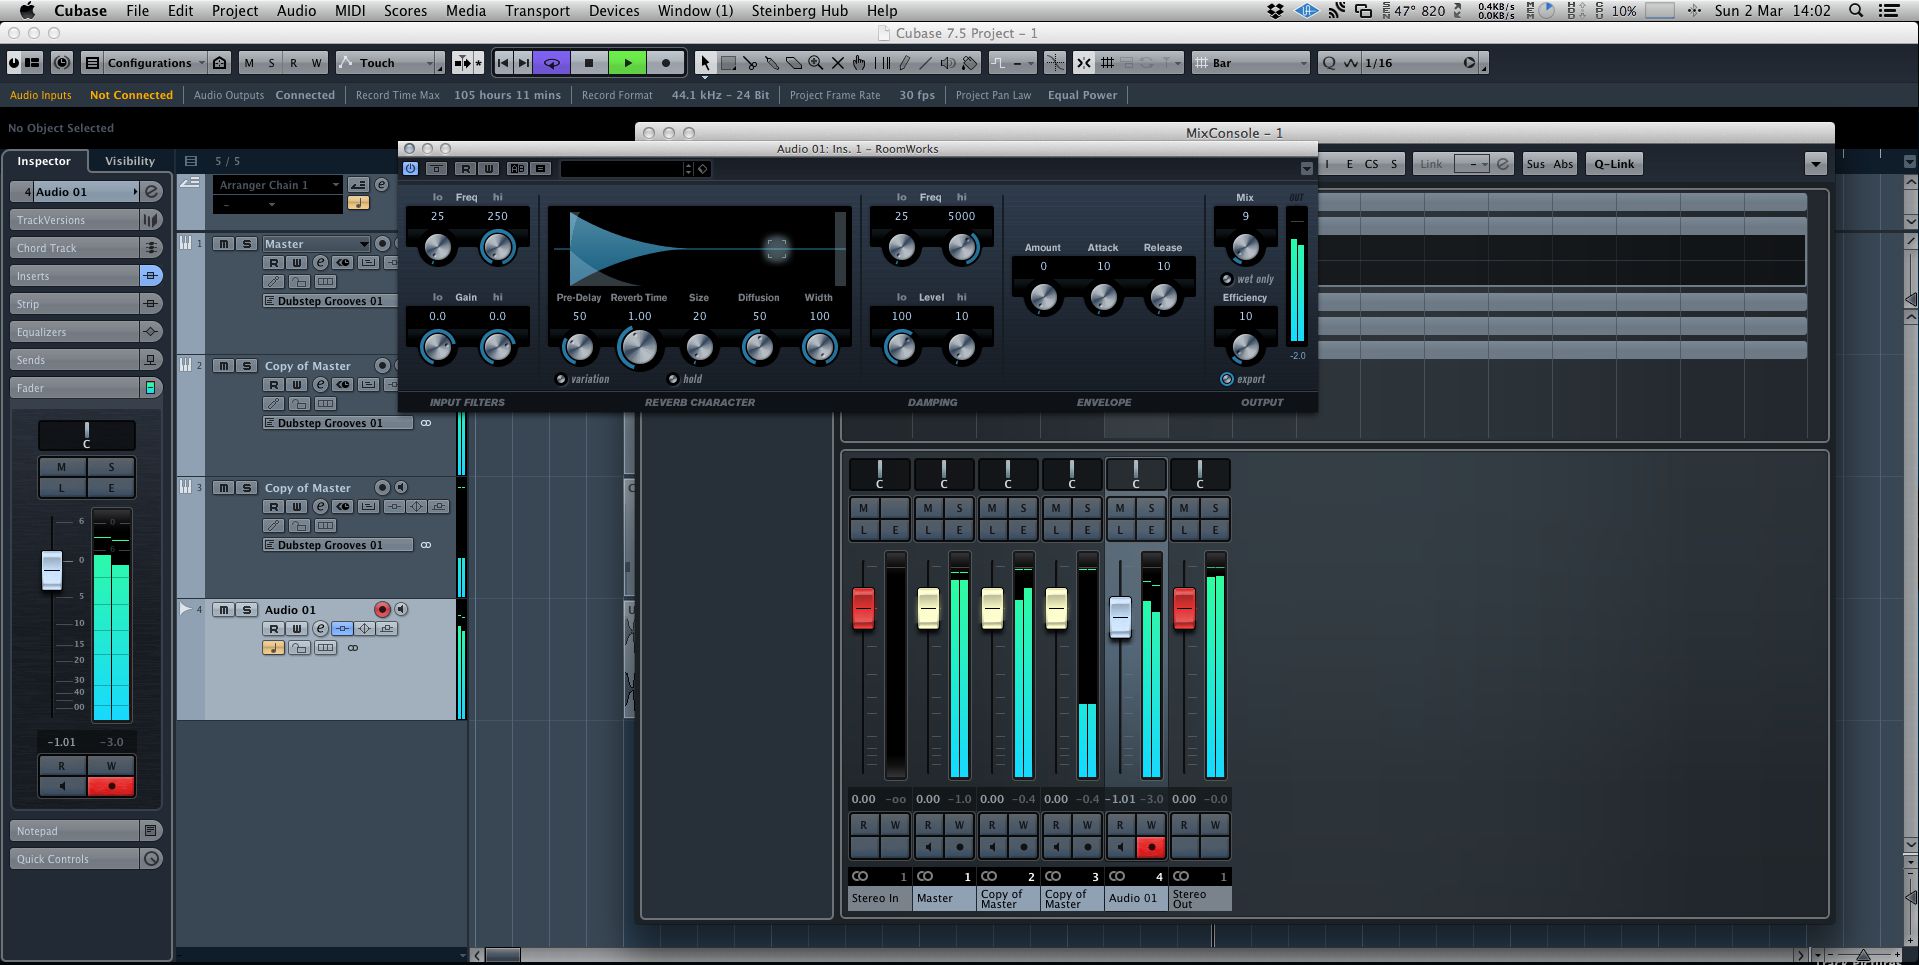Click the Sus button in MixConsole
This screenshot has height=965, width=1919.
(1536, 164)
